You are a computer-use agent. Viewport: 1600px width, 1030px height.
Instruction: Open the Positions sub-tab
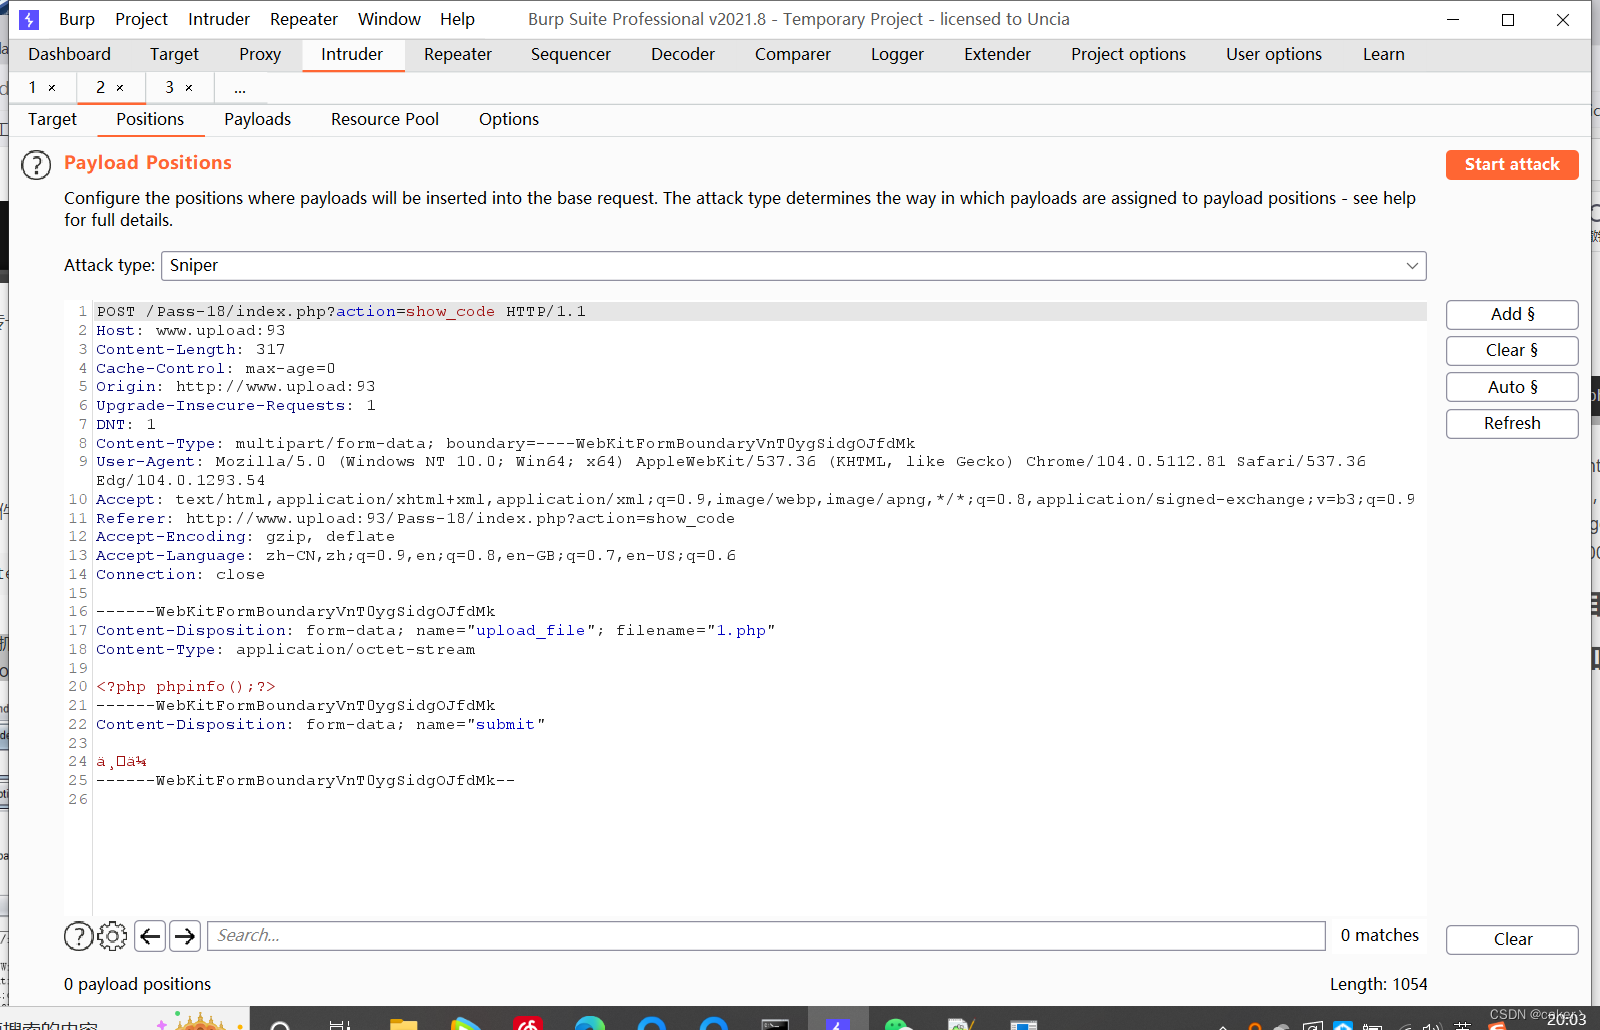pyautogui.click(x=150, y=119)
